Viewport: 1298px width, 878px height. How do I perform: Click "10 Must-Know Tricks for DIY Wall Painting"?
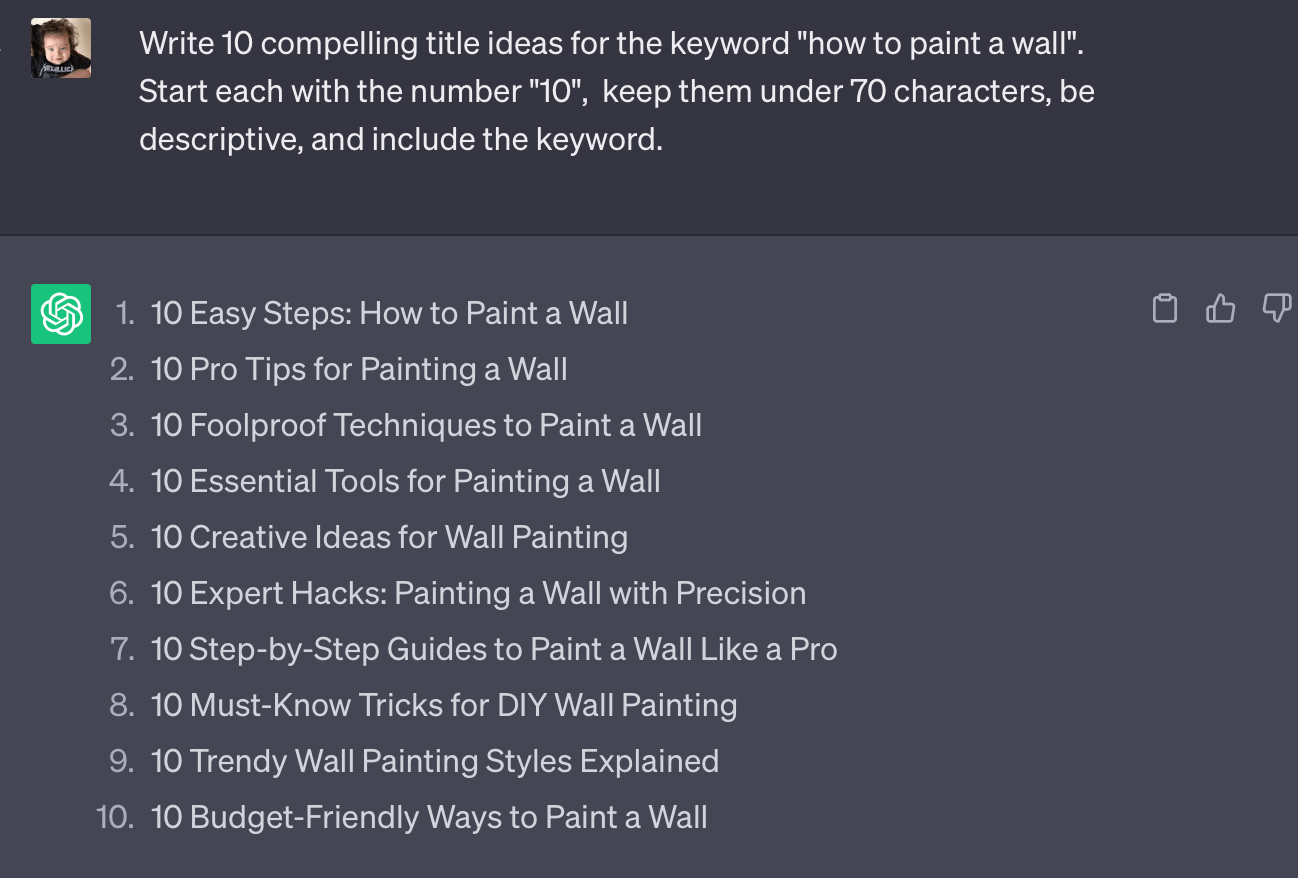[x=444, y=705]
